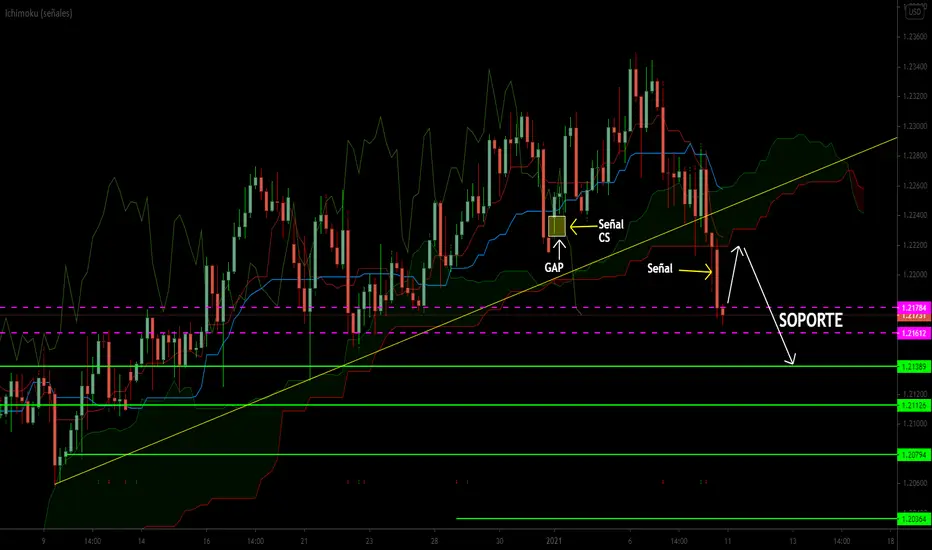Image resolution: width=932 pixels, height=550 pixels.
Task: Click the Ichimoku (señales) indicator title
Action: (x=39, y=13)
